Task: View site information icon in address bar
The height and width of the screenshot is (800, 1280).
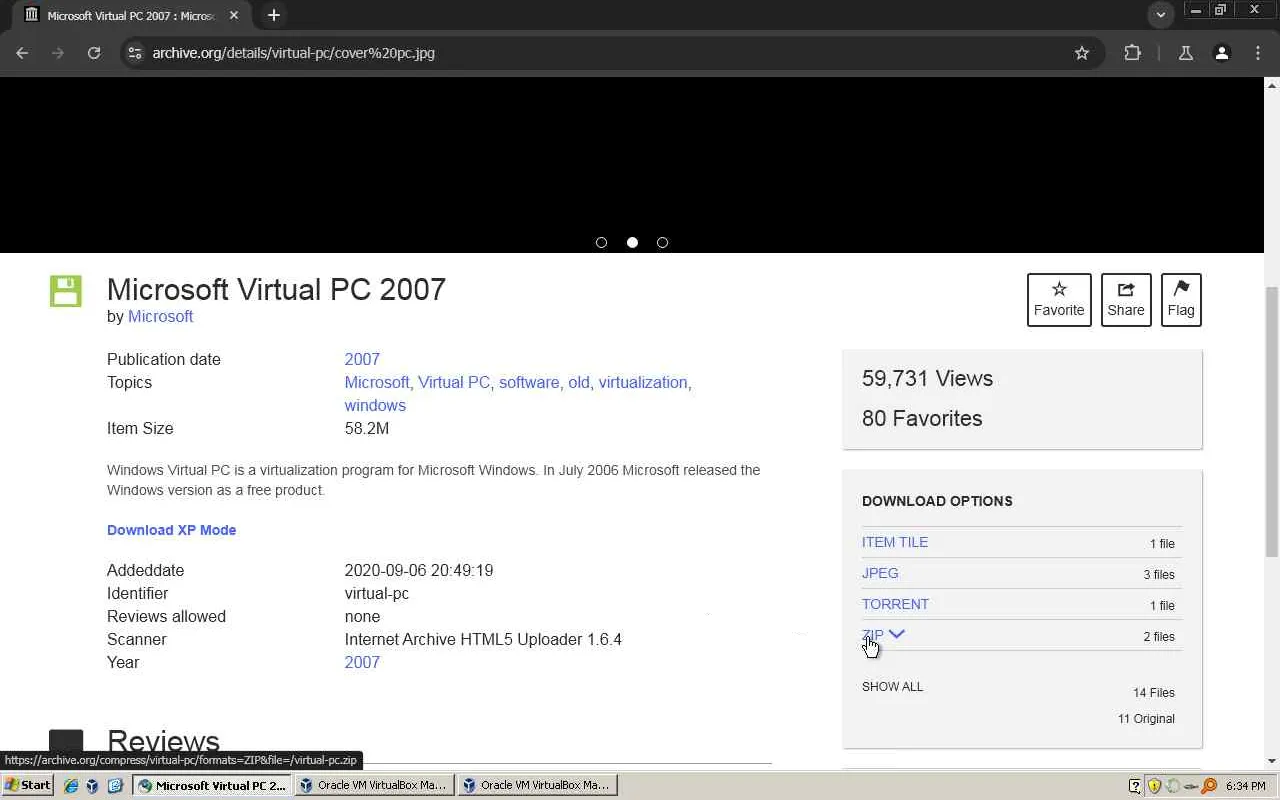Action: coord(135,53)
